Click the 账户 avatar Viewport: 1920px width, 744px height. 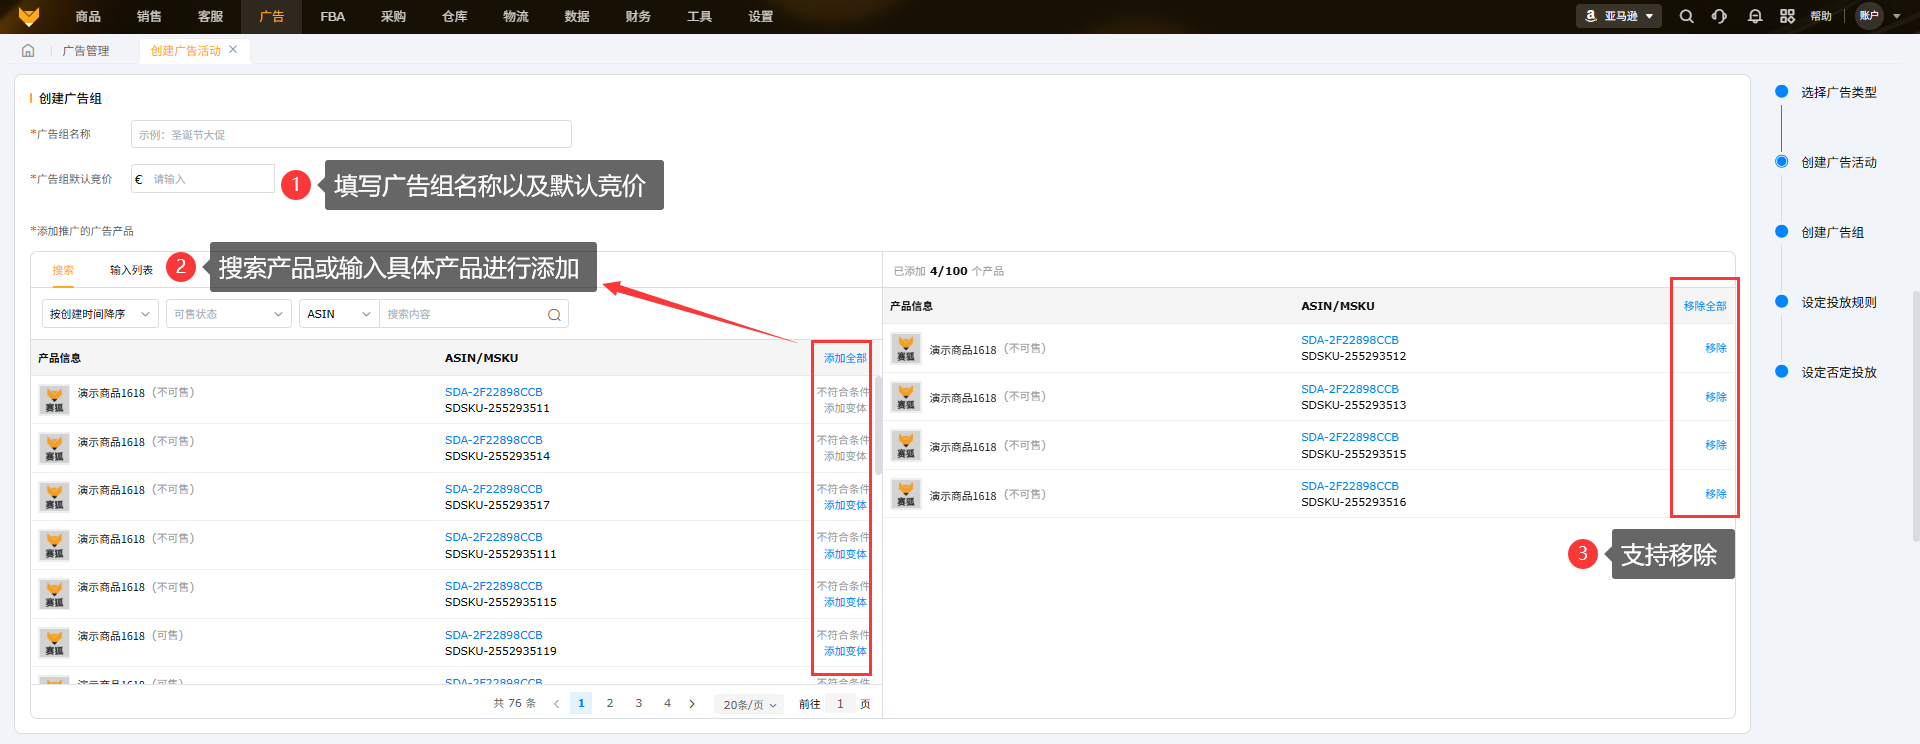coord(1869,16)
